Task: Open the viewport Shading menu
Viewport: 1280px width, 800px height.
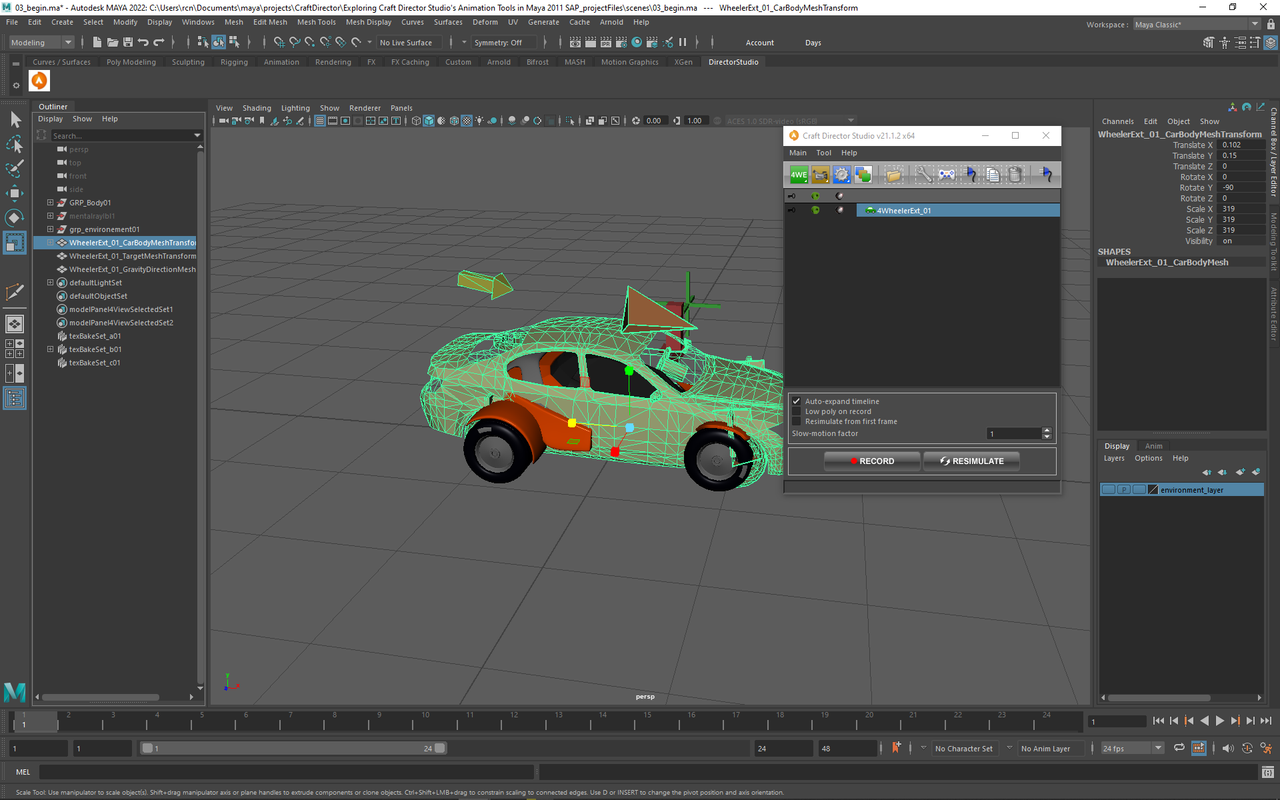Action: tap(257, 108)
